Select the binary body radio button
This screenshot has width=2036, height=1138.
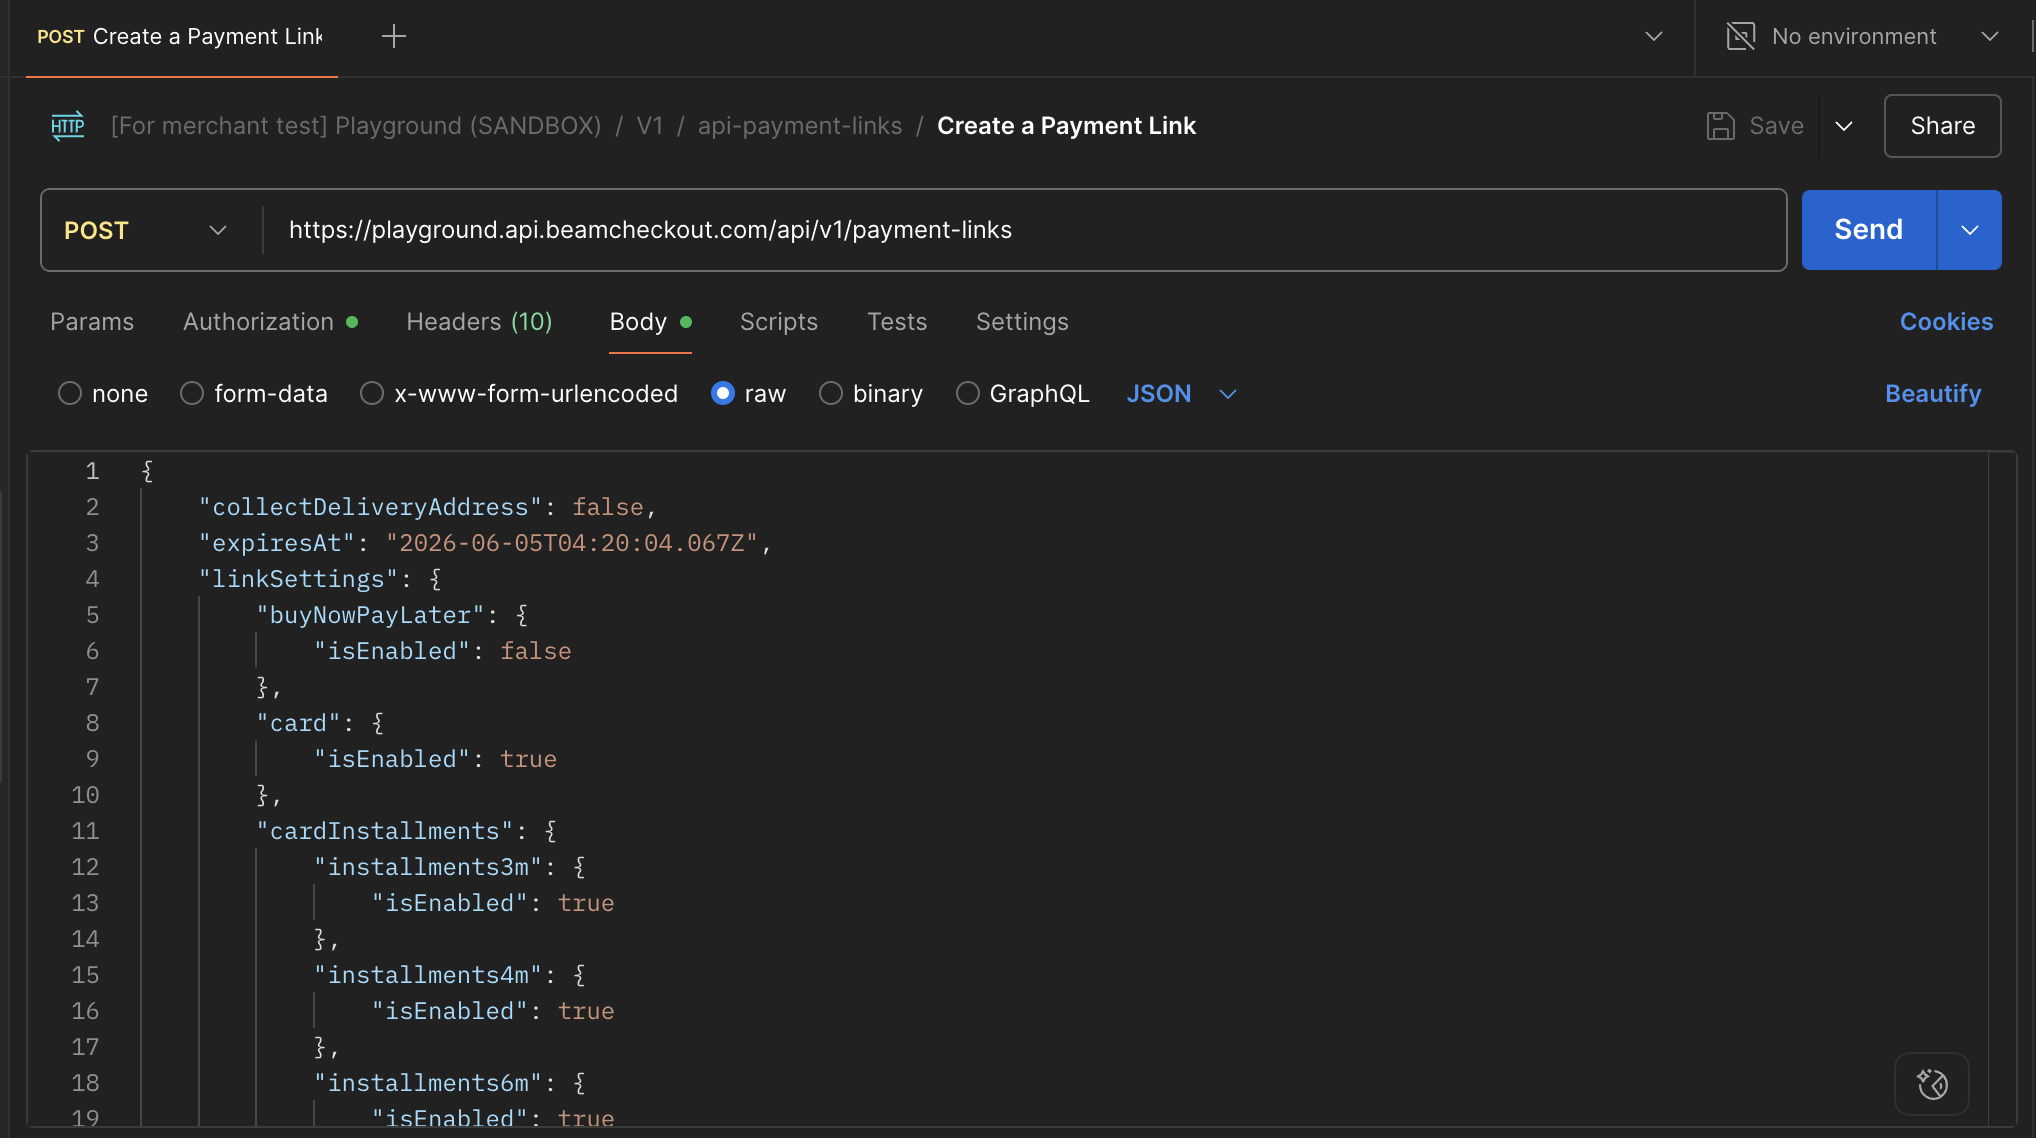831,394
